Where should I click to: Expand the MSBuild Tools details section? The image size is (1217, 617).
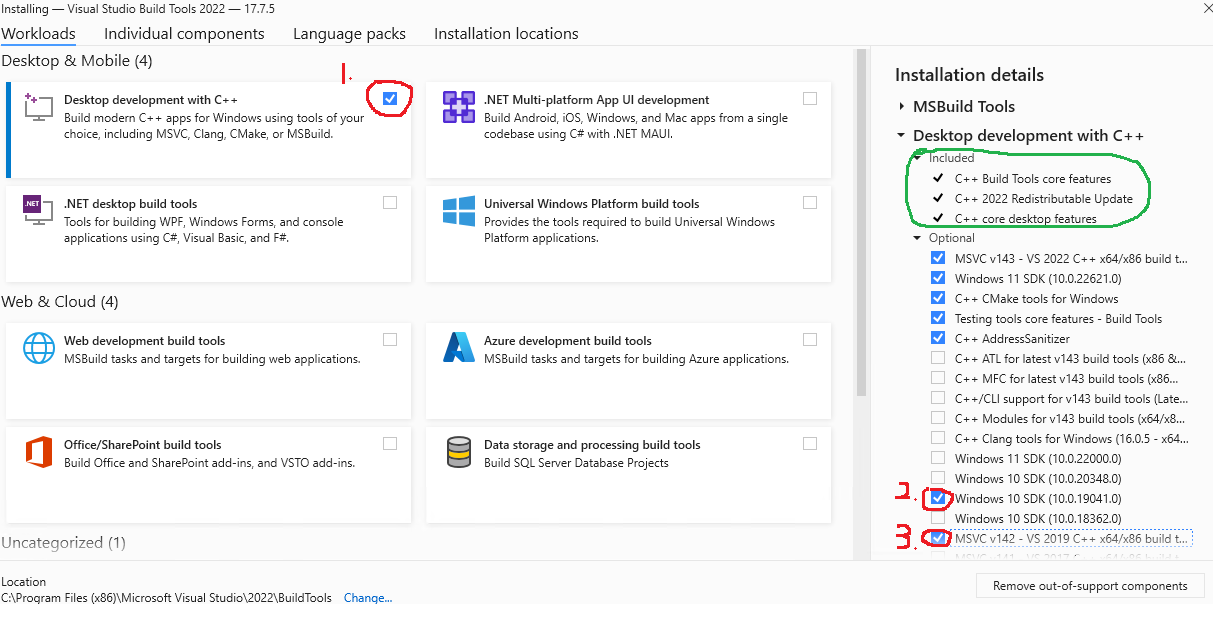[902, 106]
